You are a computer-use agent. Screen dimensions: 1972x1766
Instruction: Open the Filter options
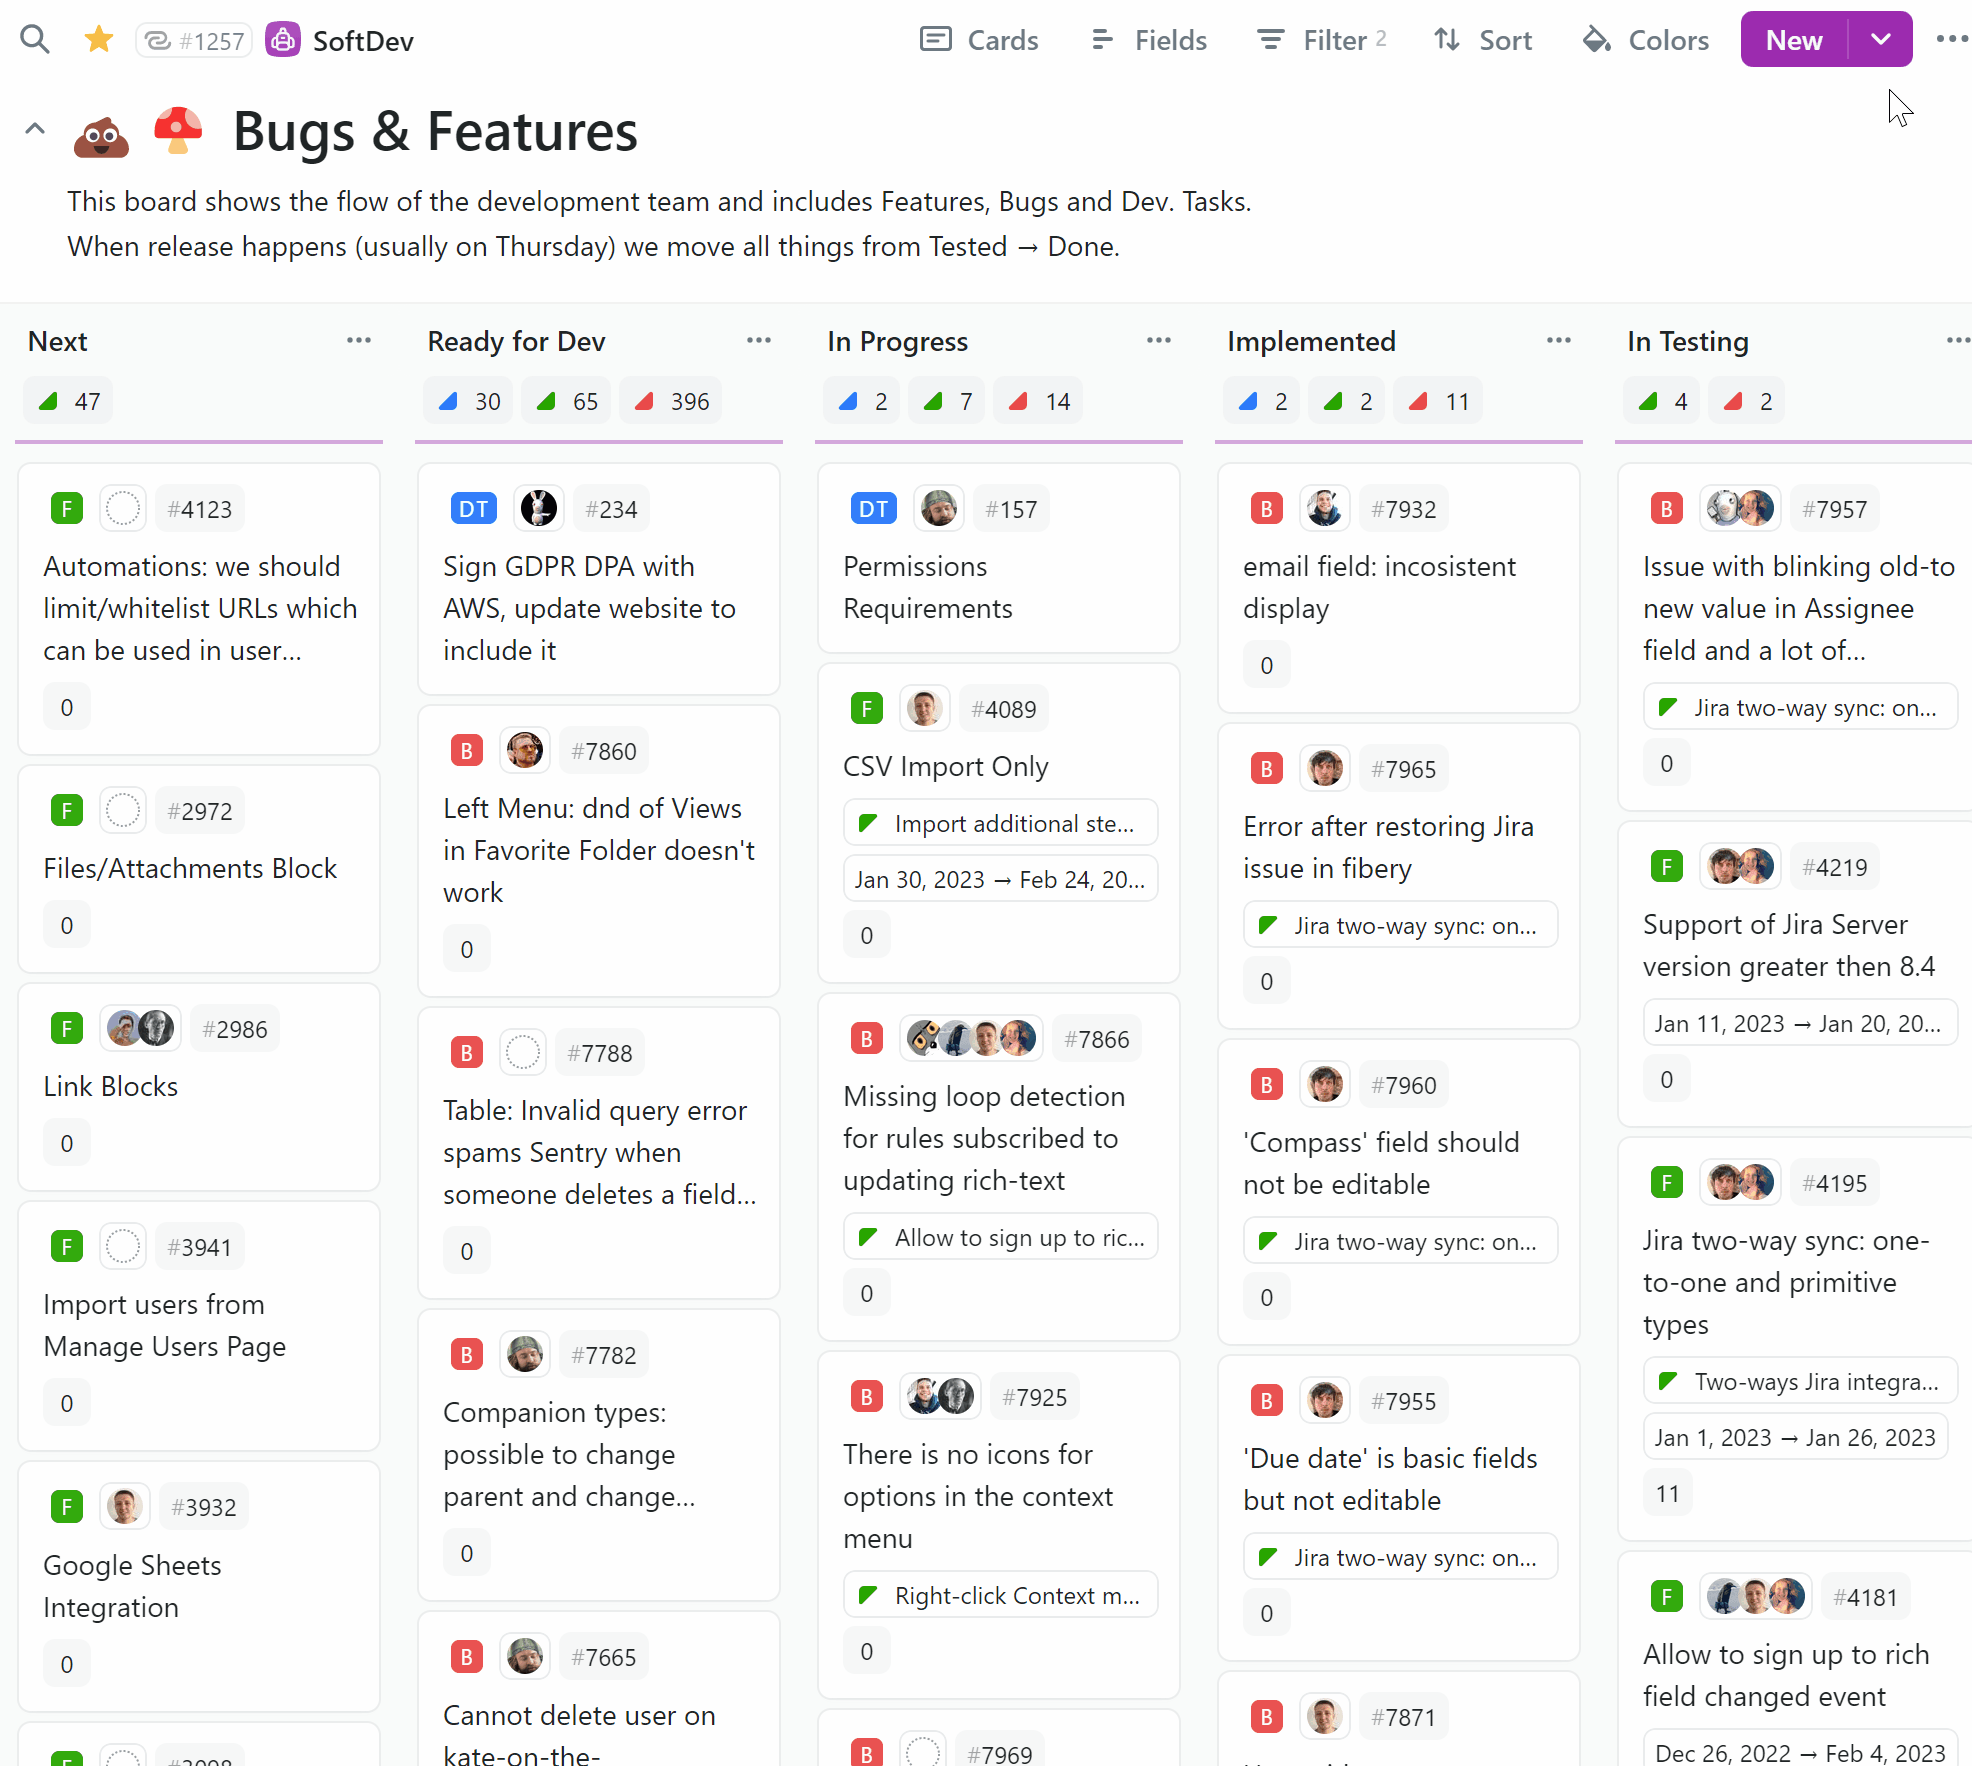tap(1321, 40)
